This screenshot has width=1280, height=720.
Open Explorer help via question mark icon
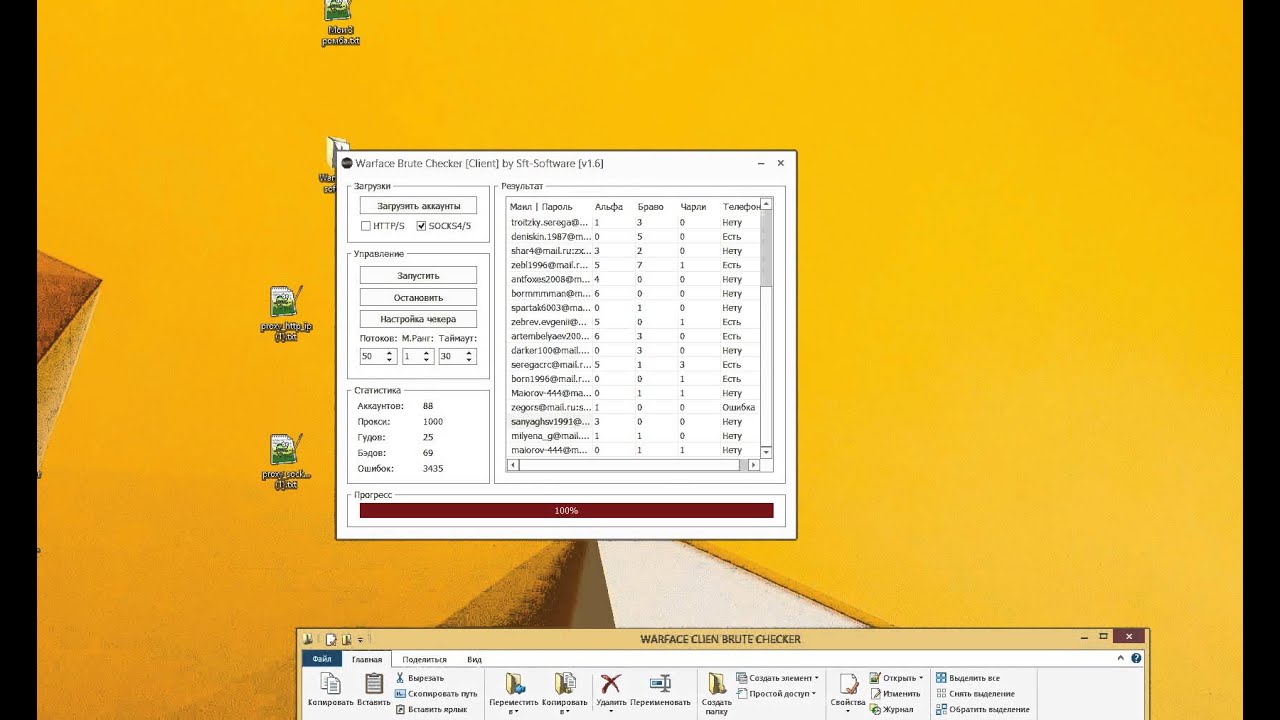coord(1136,659)
